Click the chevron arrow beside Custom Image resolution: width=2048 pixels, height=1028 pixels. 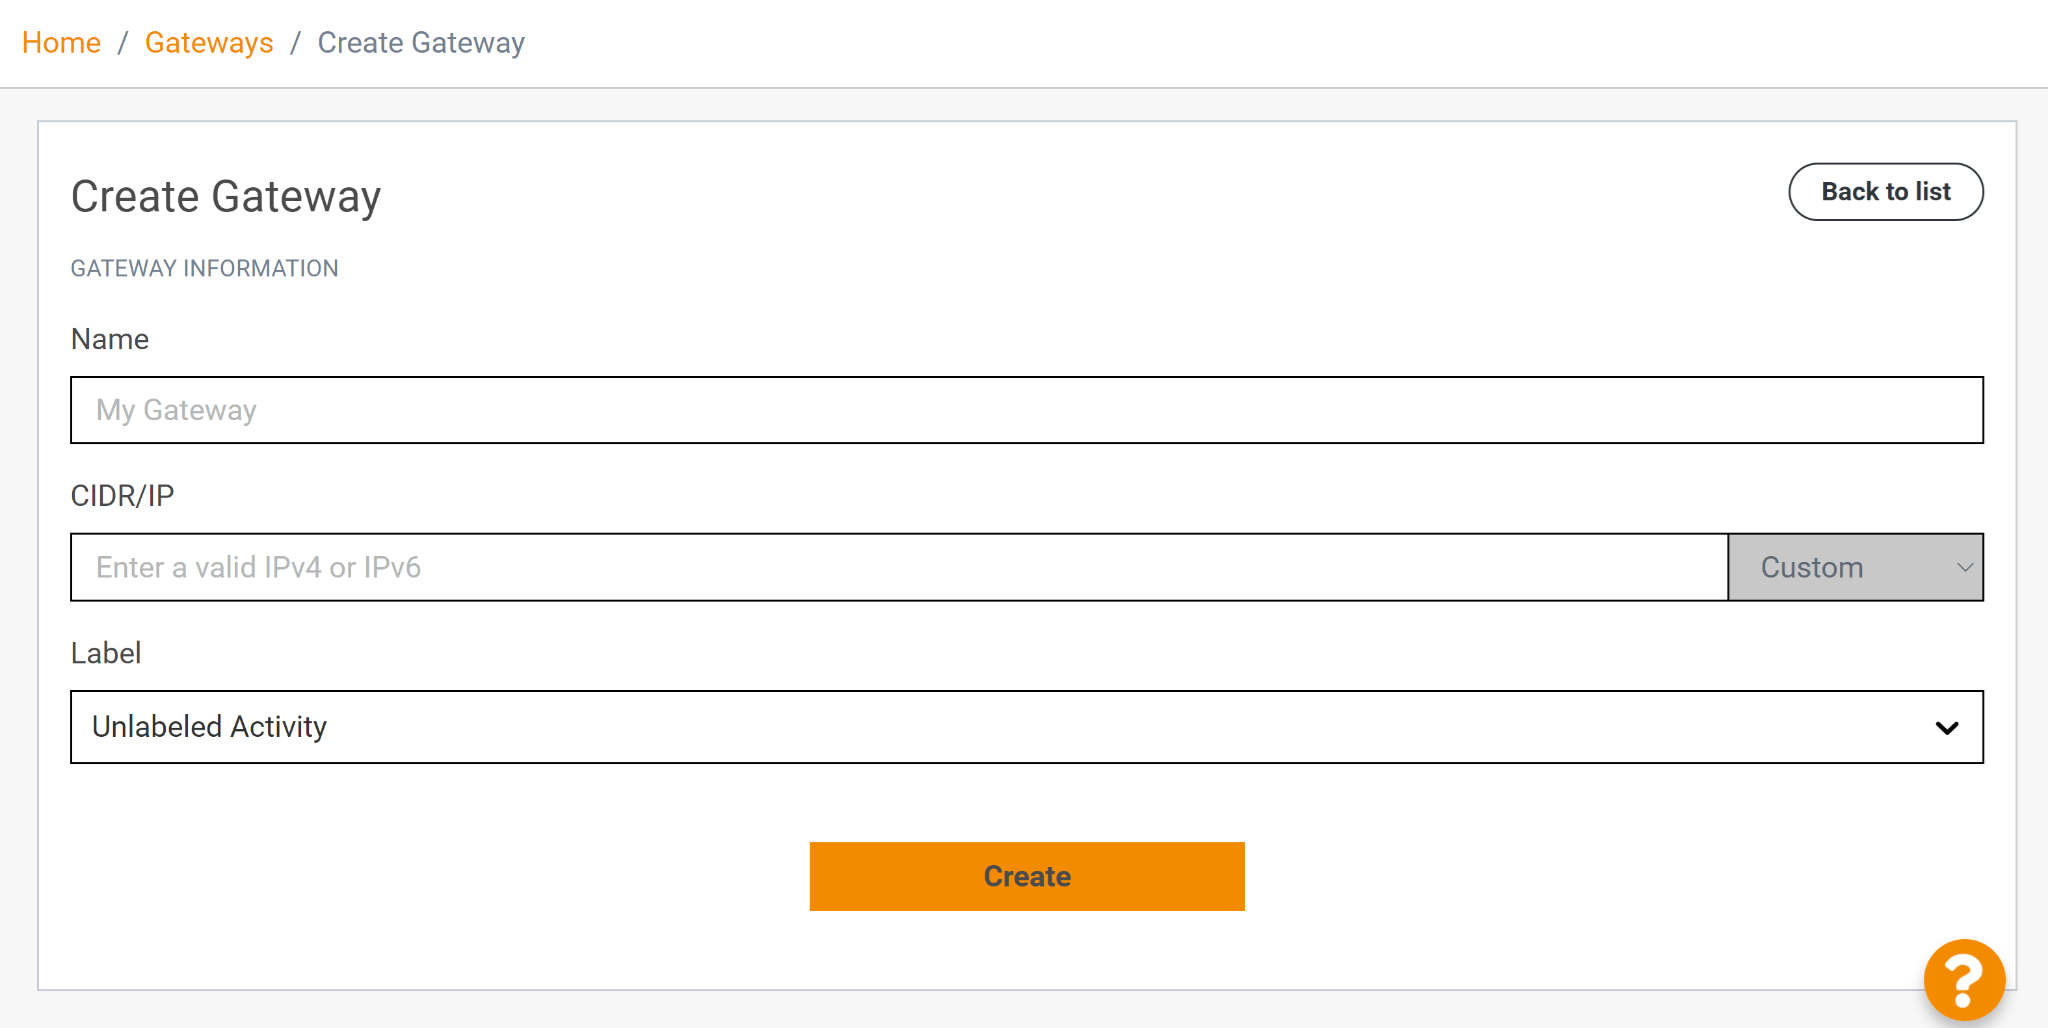coord(1964,567)
